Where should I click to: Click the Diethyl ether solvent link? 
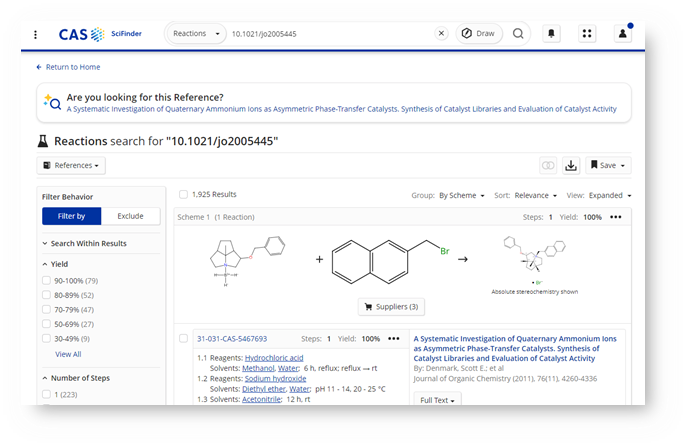click(x=264, y=389)
